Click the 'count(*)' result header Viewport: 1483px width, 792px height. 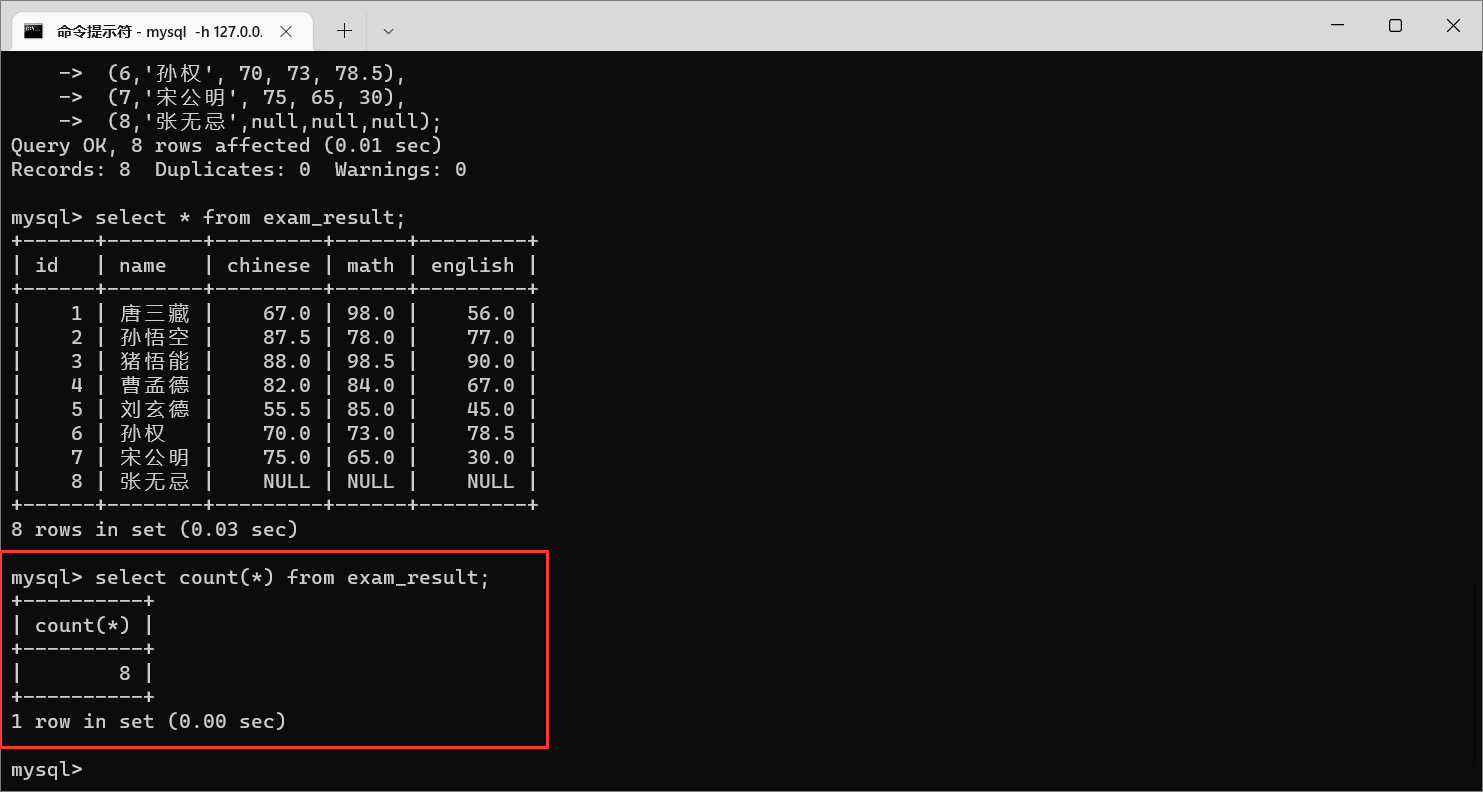click(x=82, y=625)
